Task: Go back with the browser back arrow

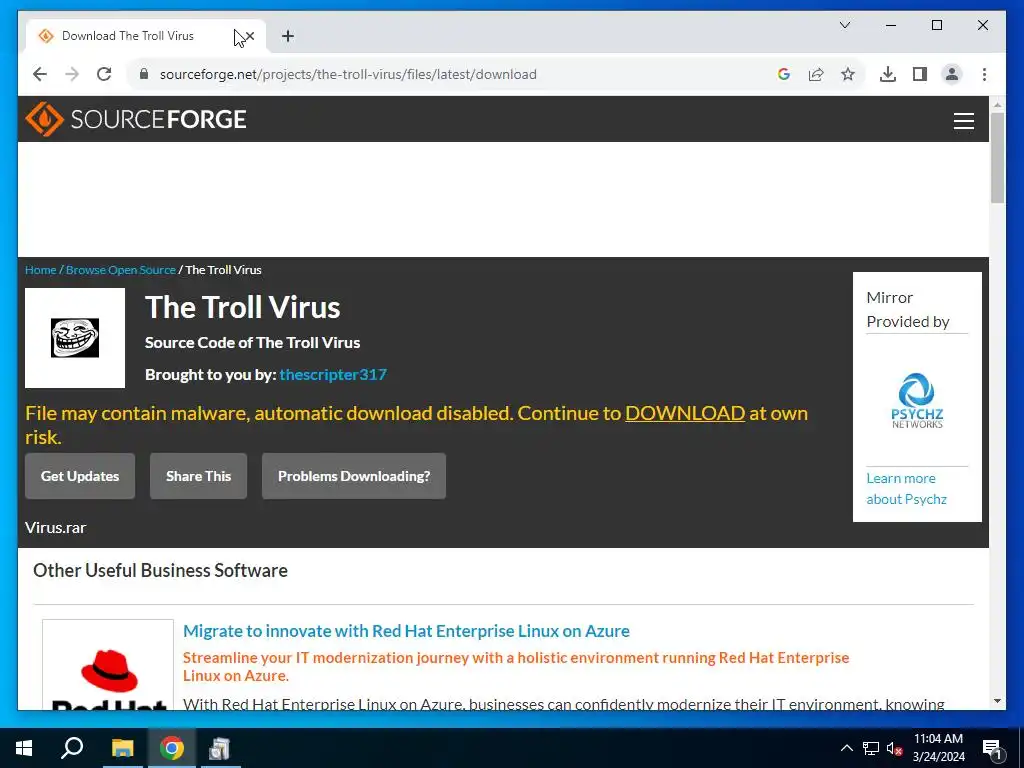Action: [x=40, y=74]
